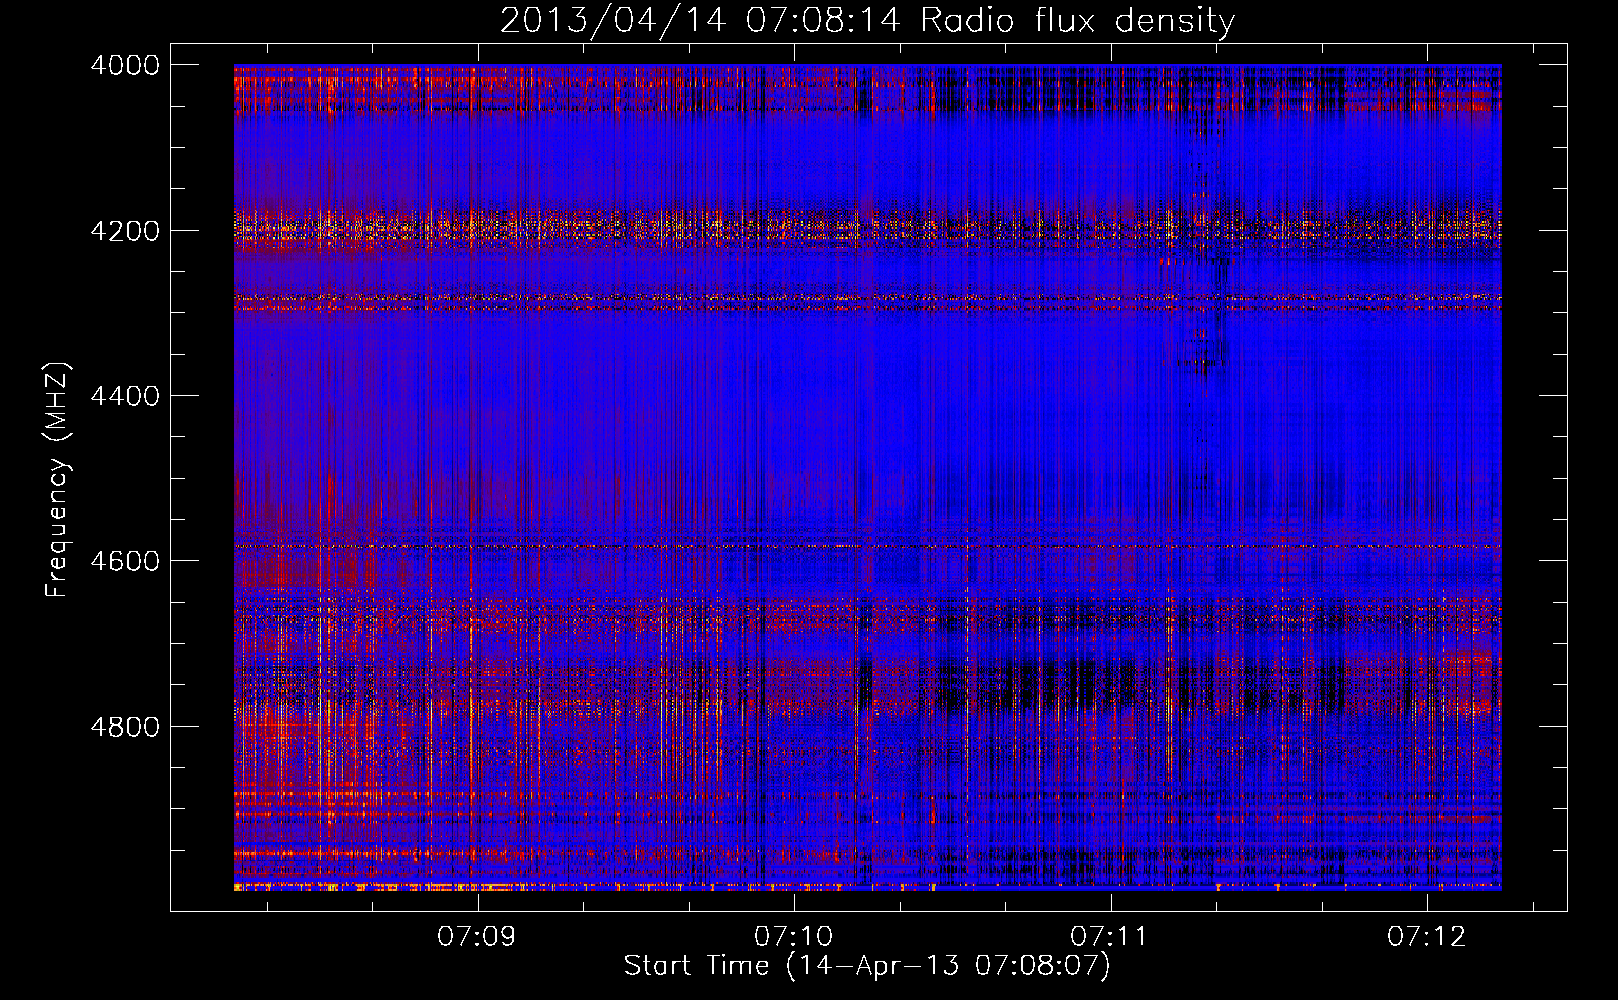Screen dimensions: 1618x1000
Task: Click the 07:09 time tick label
Action: click(477, 937)
